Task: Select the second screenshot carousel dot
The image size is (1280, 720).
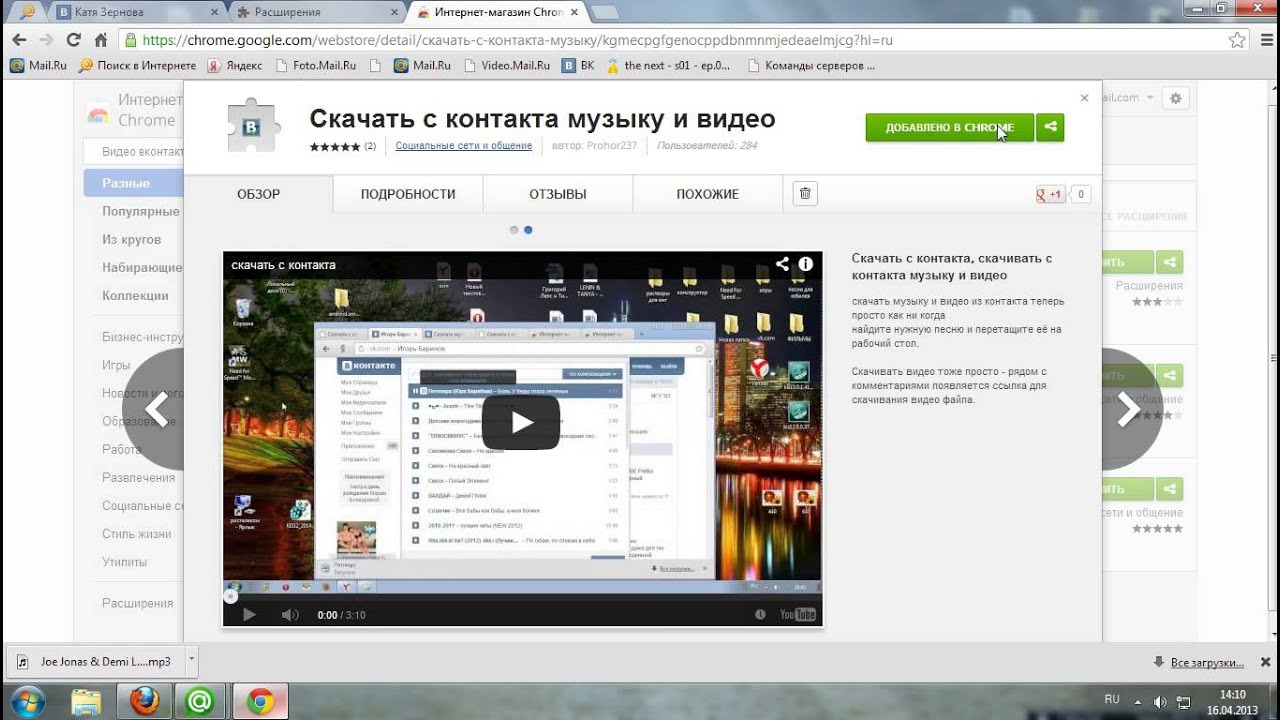Action: click(528, 230)
